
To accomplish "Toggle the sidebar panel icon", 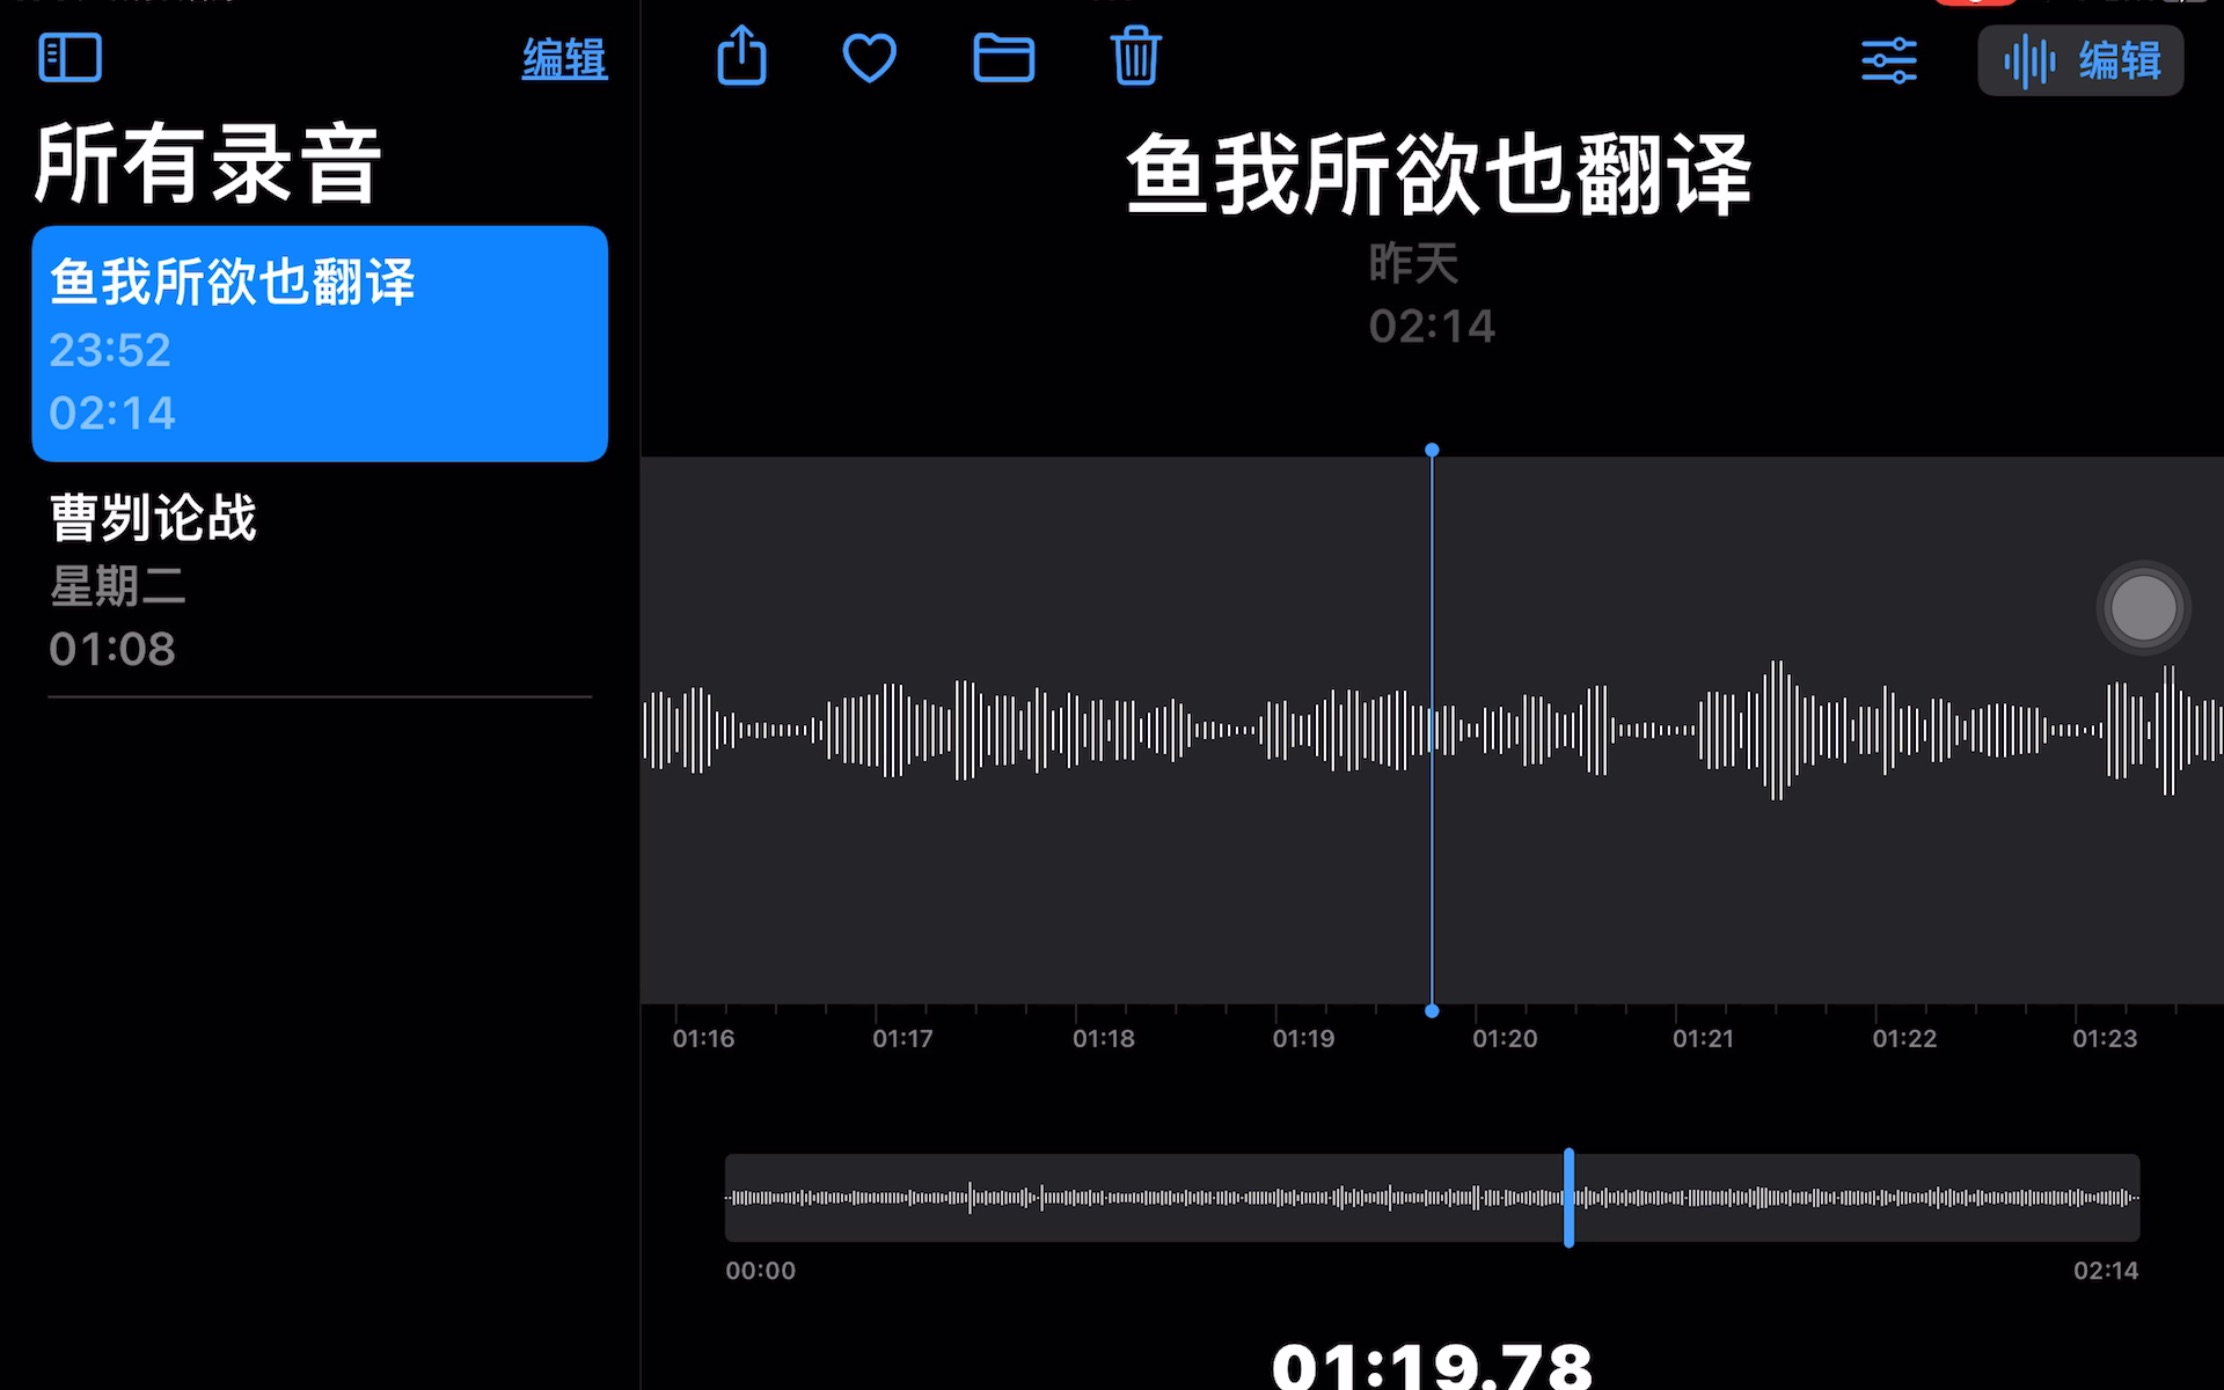I will tap(70, 58).
